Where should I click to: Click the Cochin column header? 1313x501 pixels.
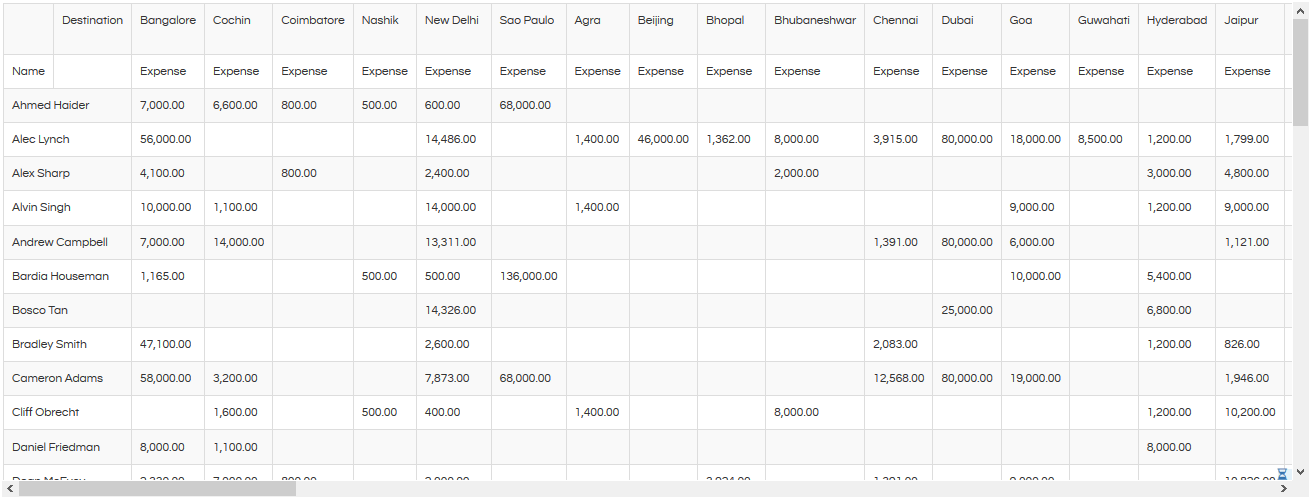click(x=238, y=29)
